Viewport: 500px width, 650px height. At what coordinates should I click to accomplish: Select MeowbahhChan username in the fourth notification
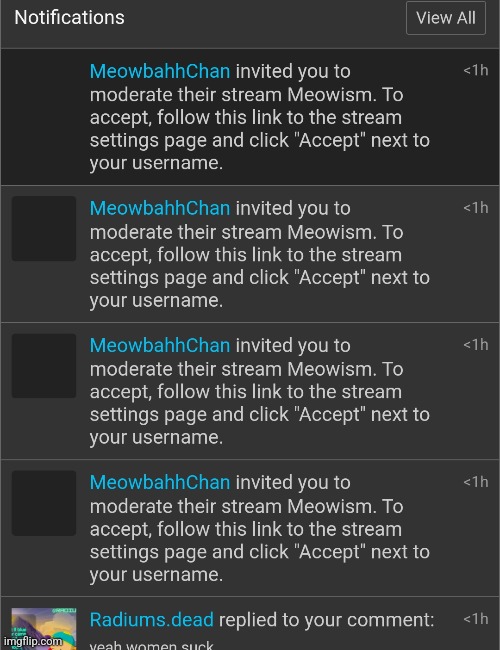(x=160, y=483)
